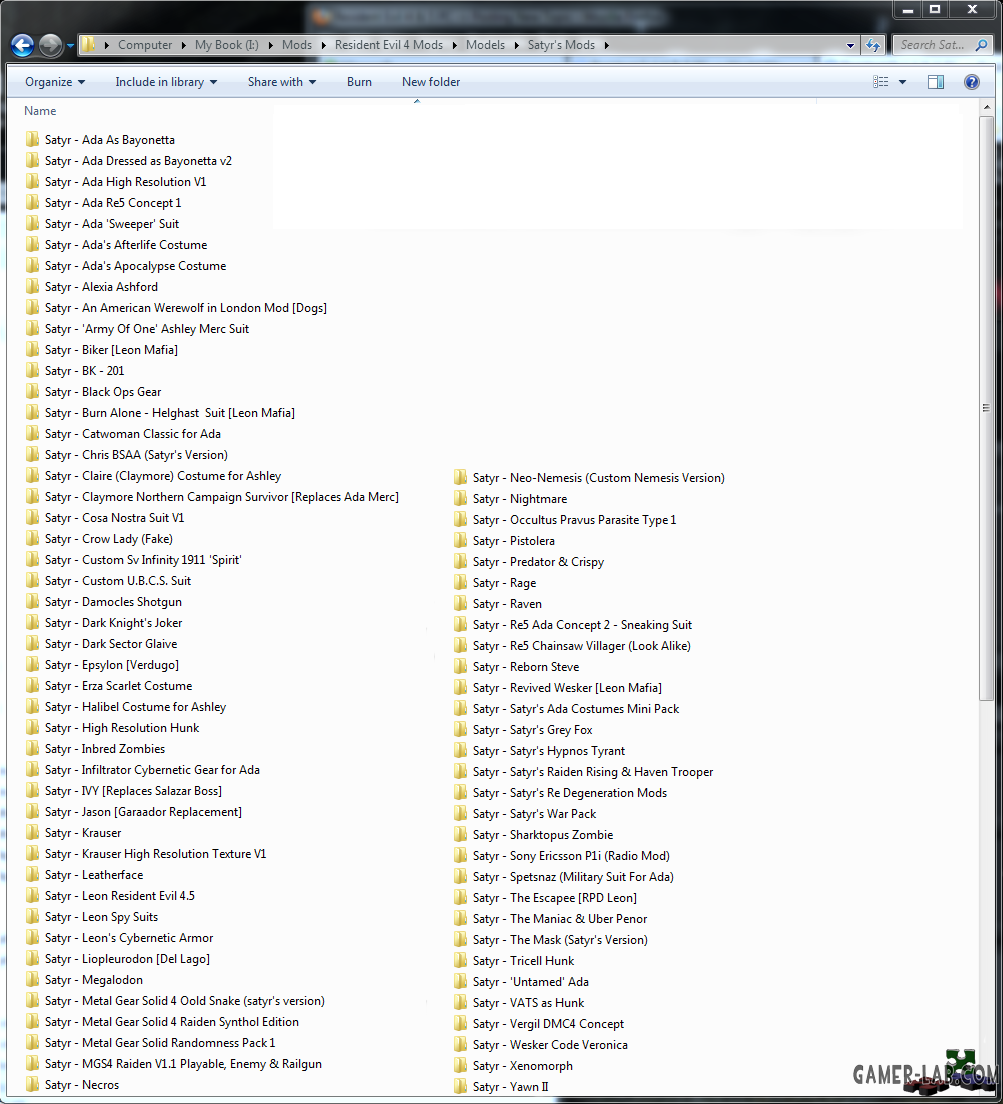Screen dimensions: 1003x1104
Task: Sort by the Name column header
Action: pos(40,111)
